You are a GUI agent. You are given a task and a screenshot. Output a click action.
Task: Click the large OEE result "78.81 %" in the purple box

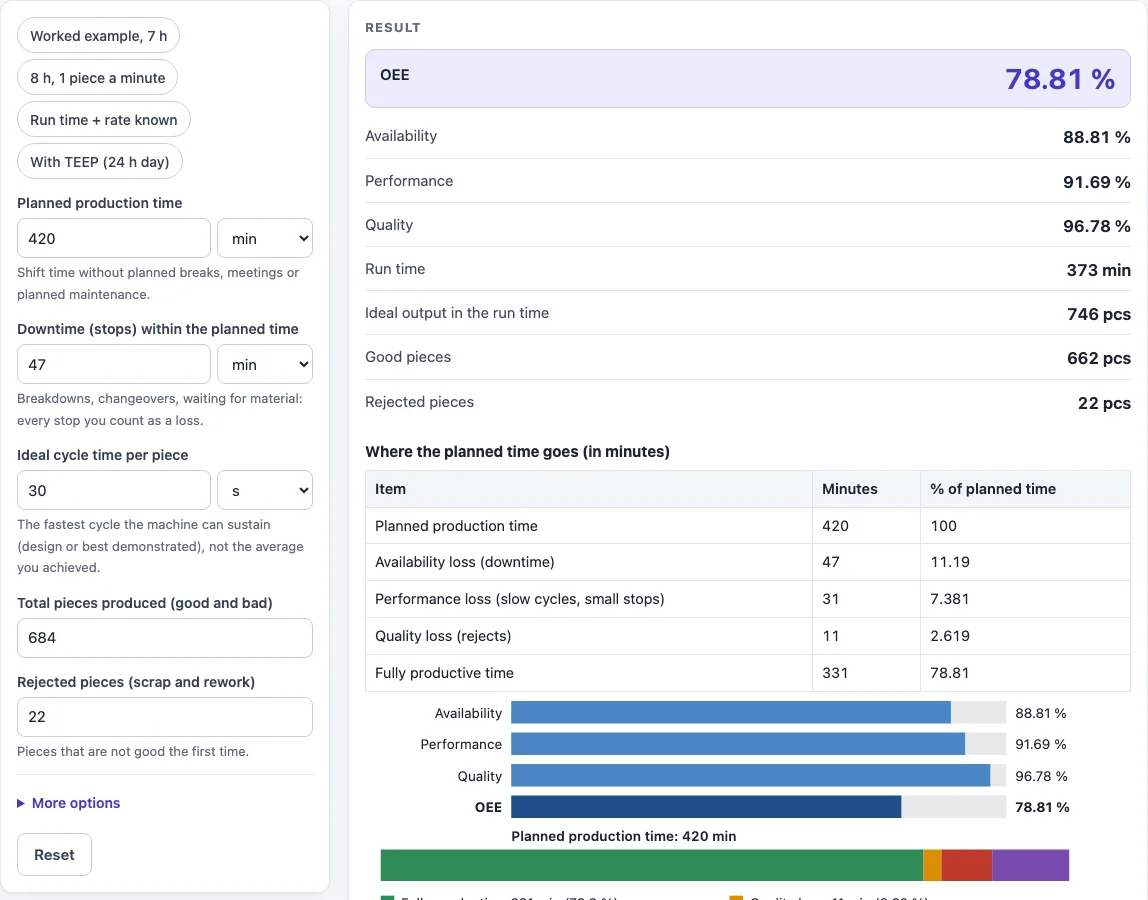[x=1059, y=79]
